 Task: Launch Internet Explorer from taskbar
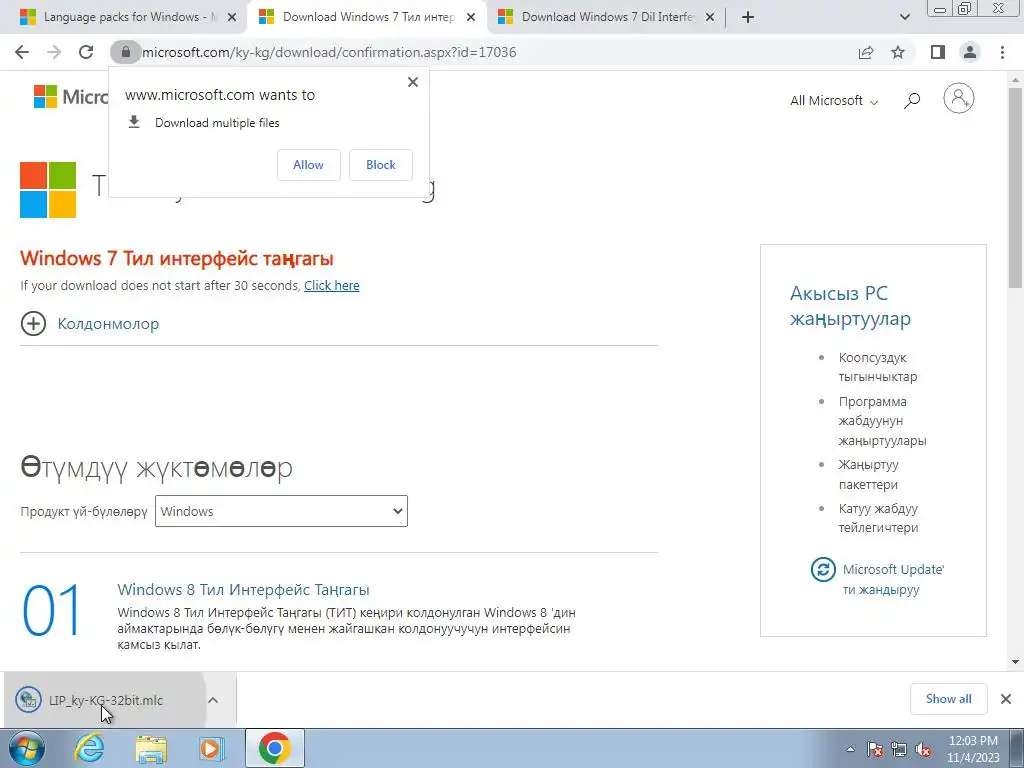89,748
